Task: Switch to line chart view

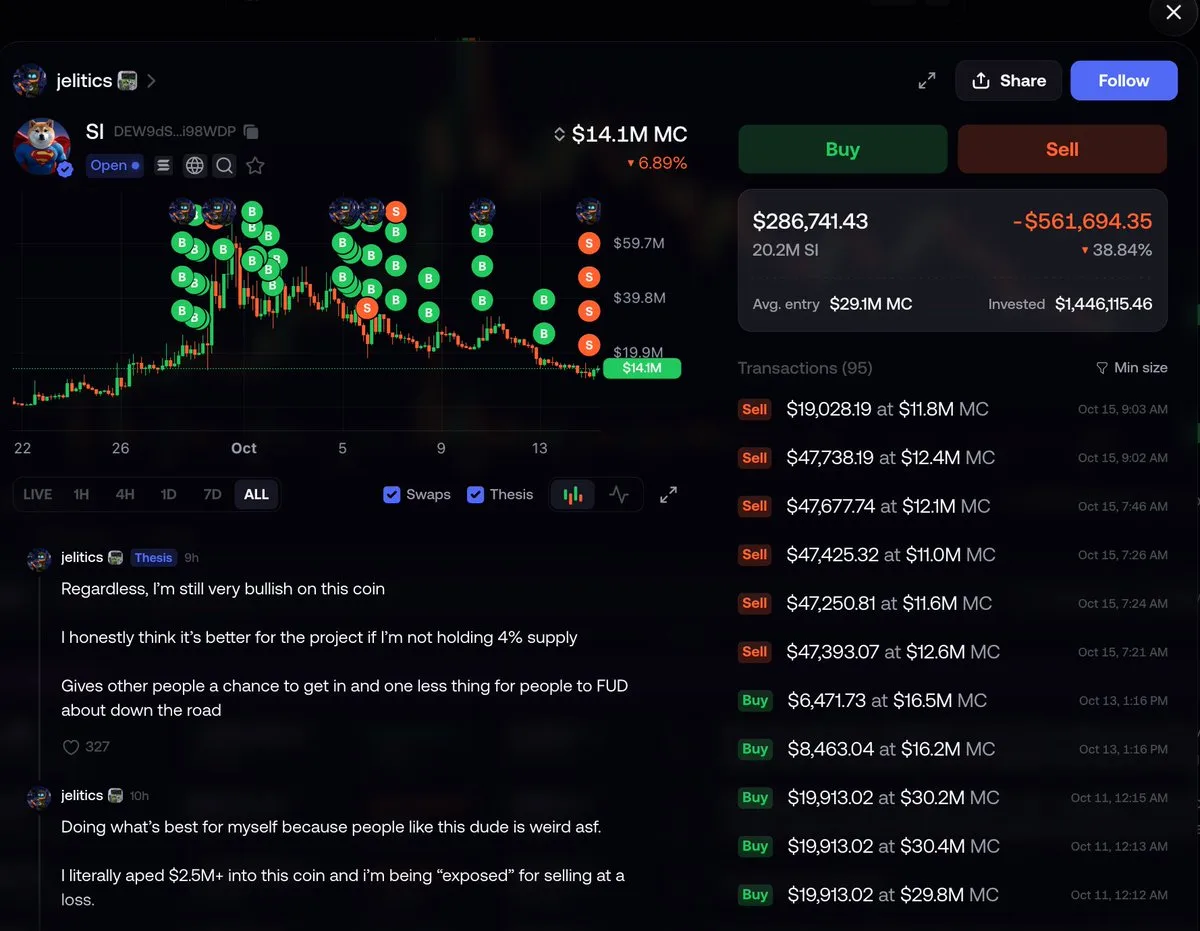Action: pyautogui.click(x=619, y=494)
